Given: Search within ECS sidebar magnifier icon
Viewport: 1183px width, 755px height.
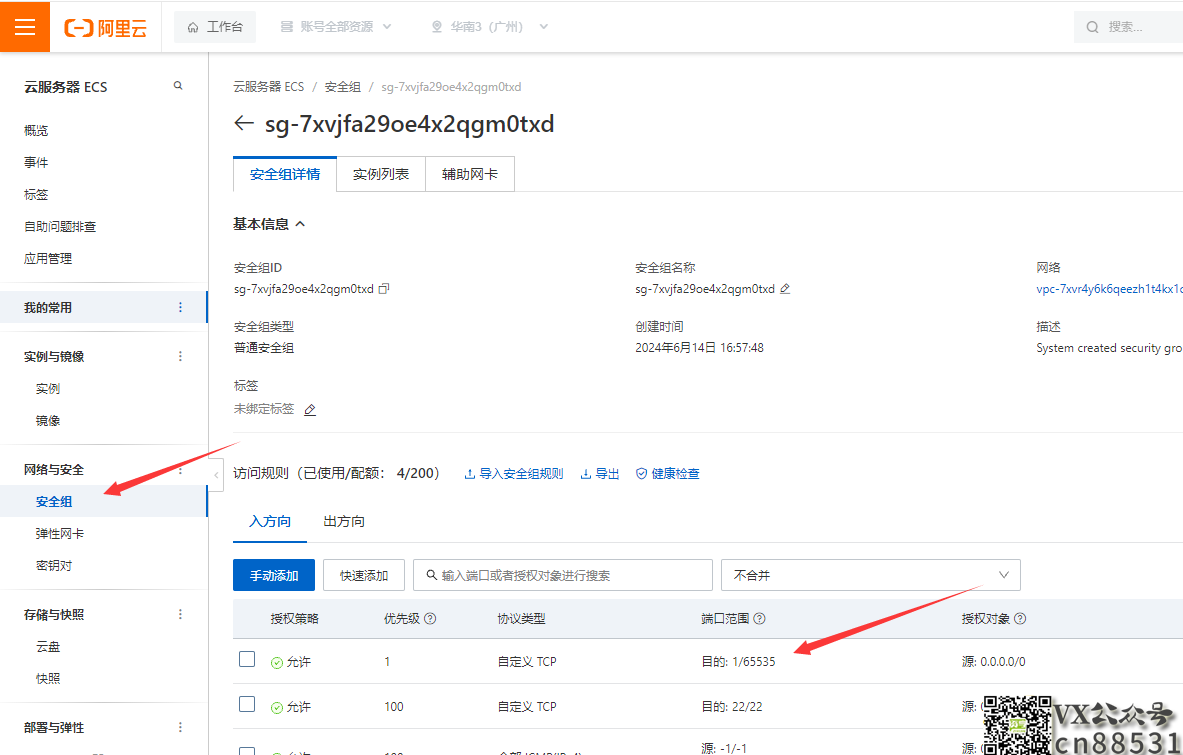Looking at the screenshot, I should tap(178, 86).
